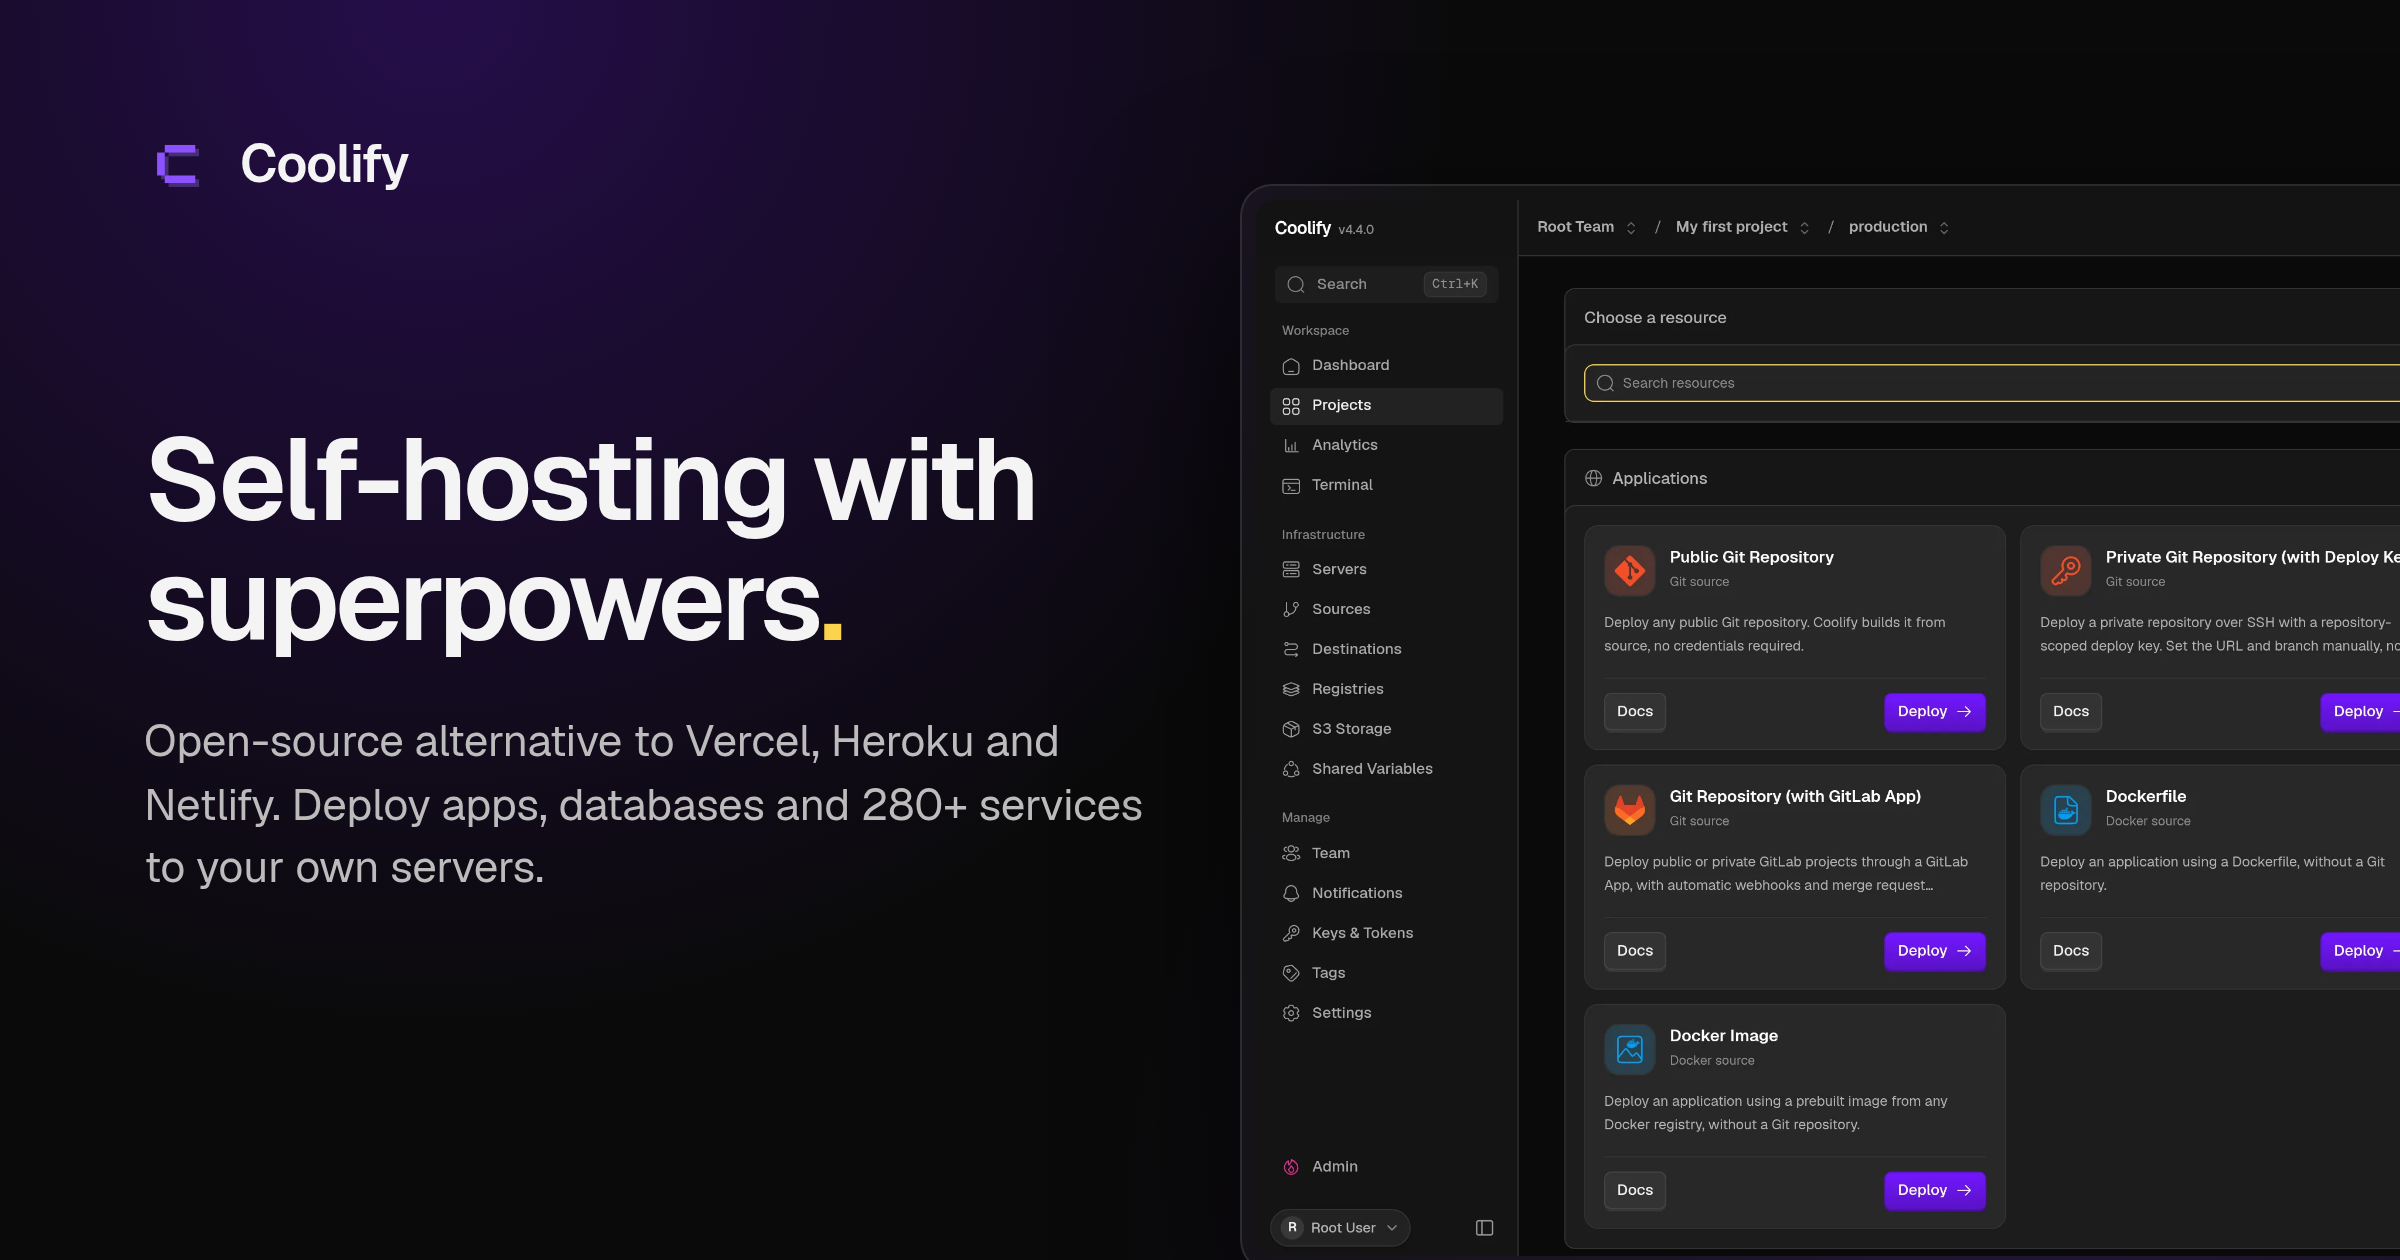Viewport: 2400px width, 1260px height.
Task: Click the Applications globe icon
Action: pyautogui.click(x=1594, y=478)
